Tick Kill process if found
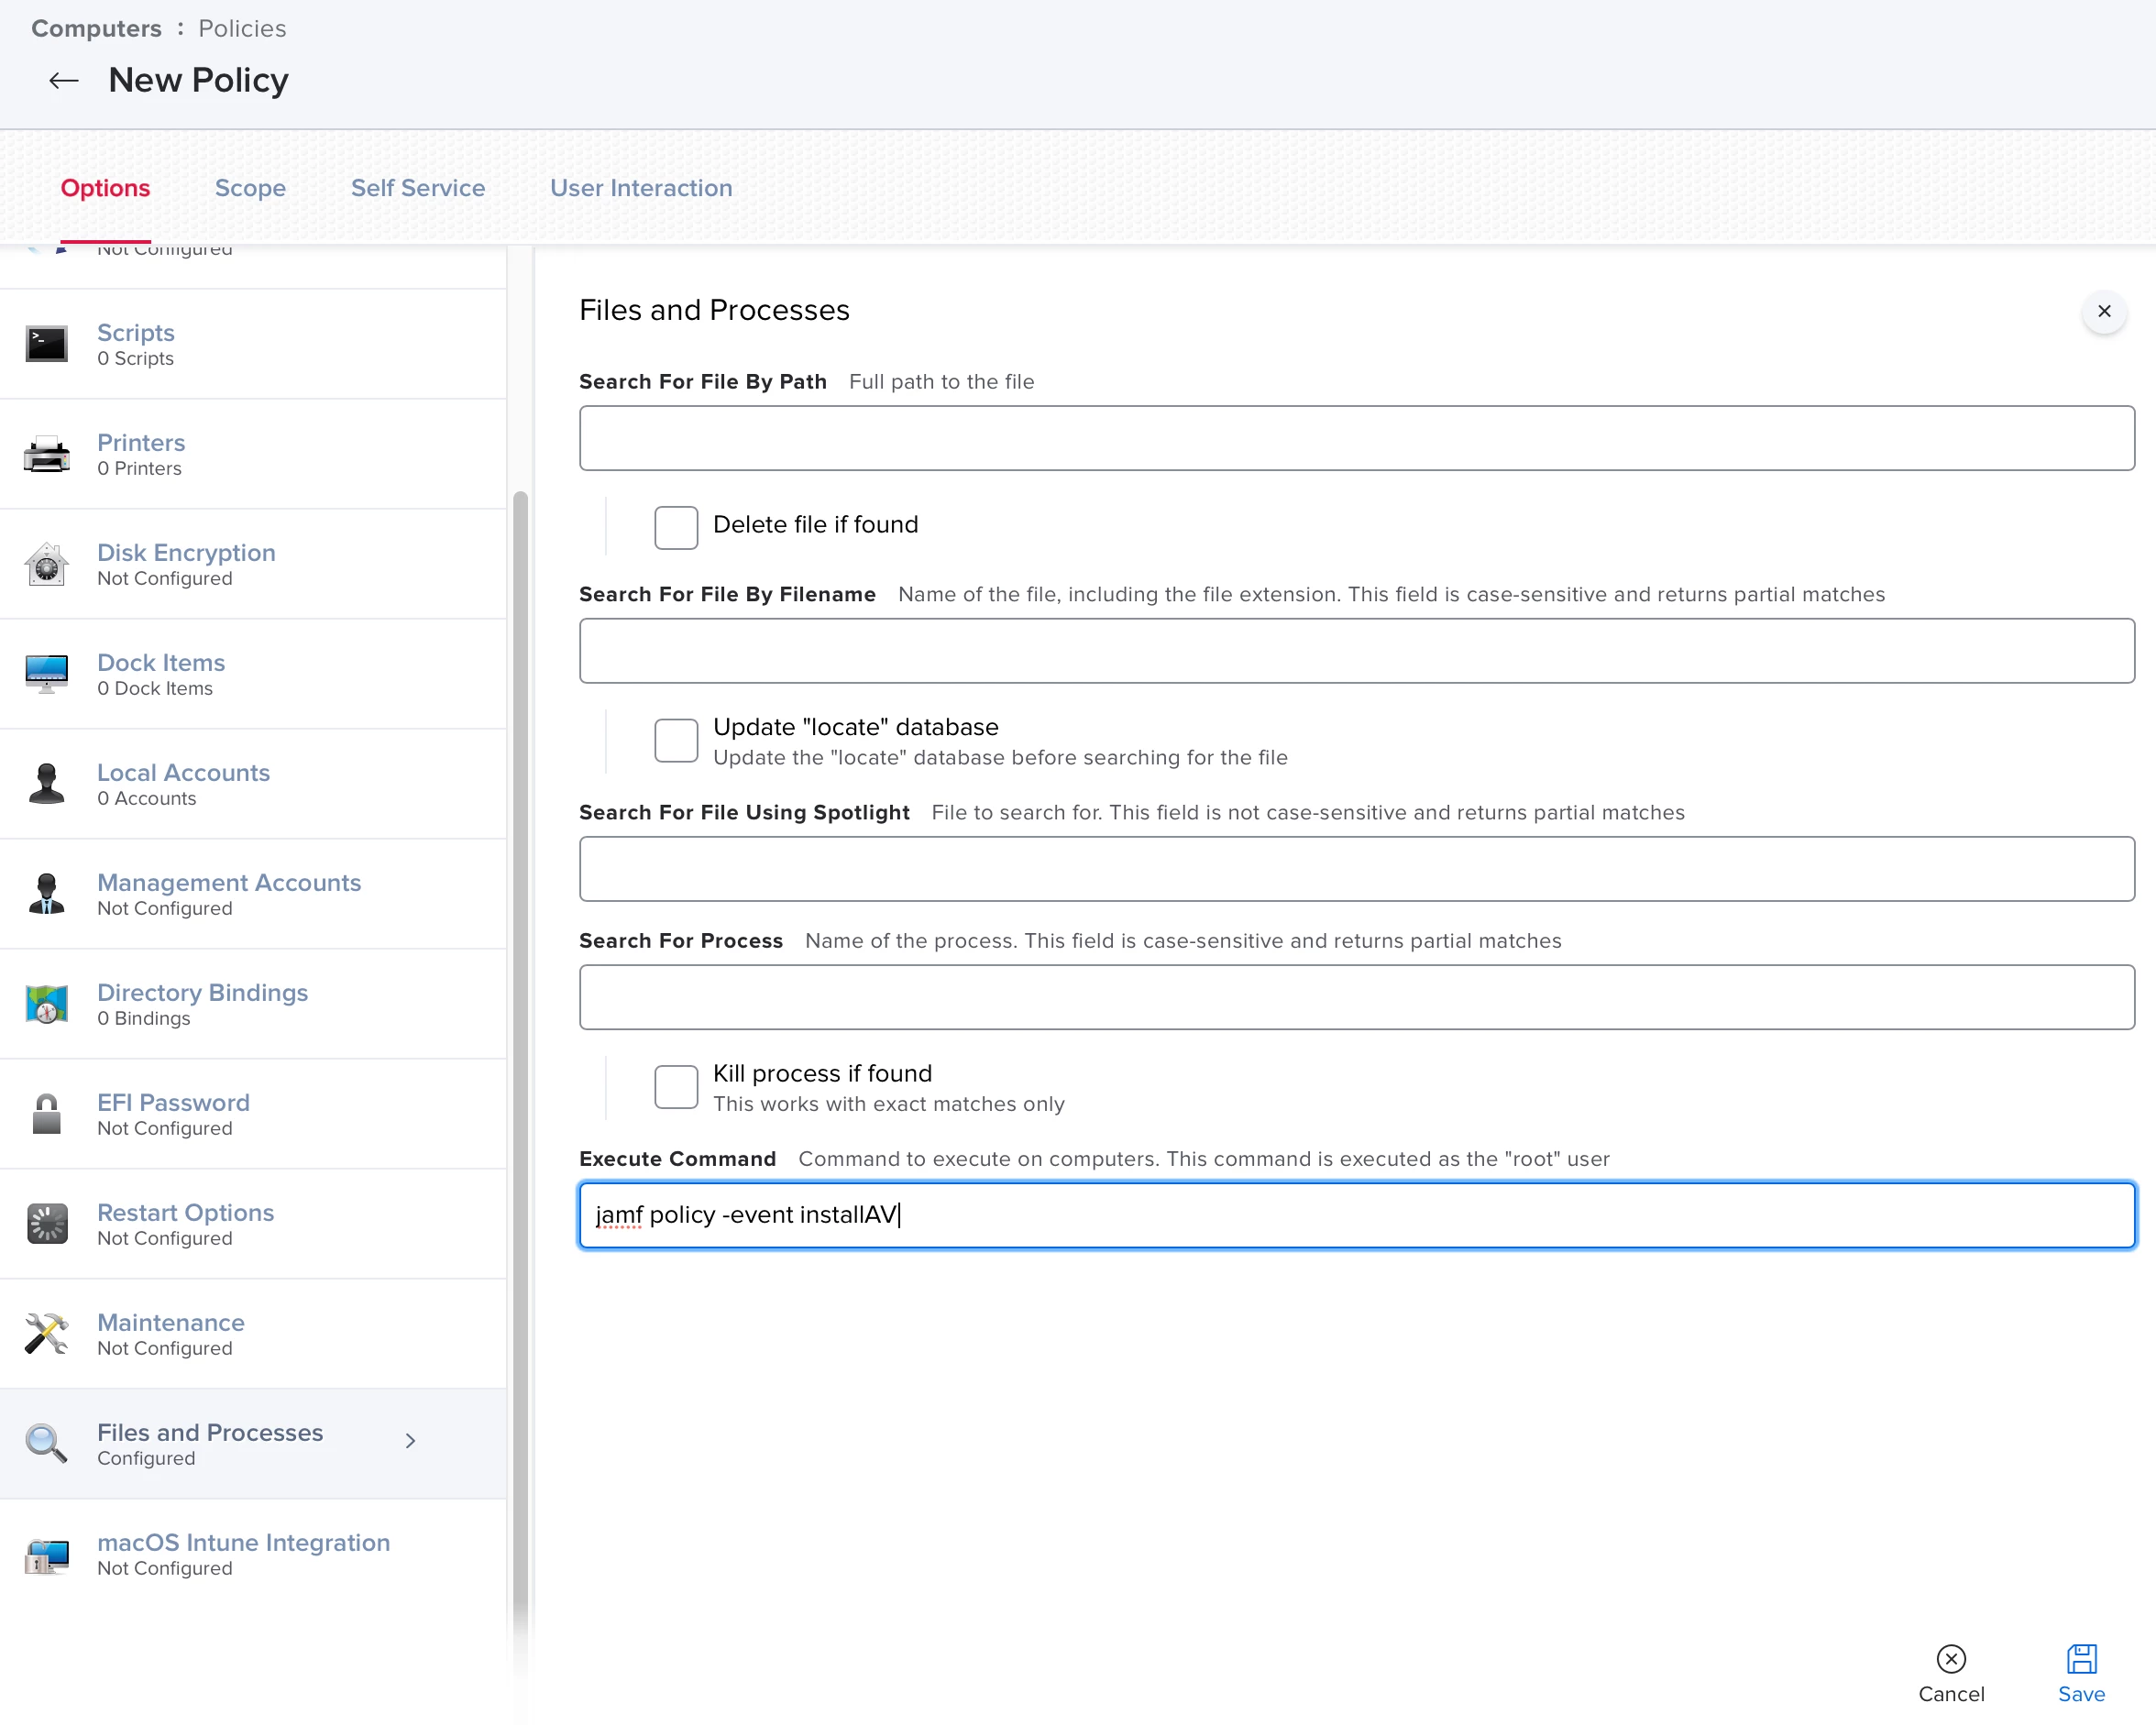 tap(676, 1087)
